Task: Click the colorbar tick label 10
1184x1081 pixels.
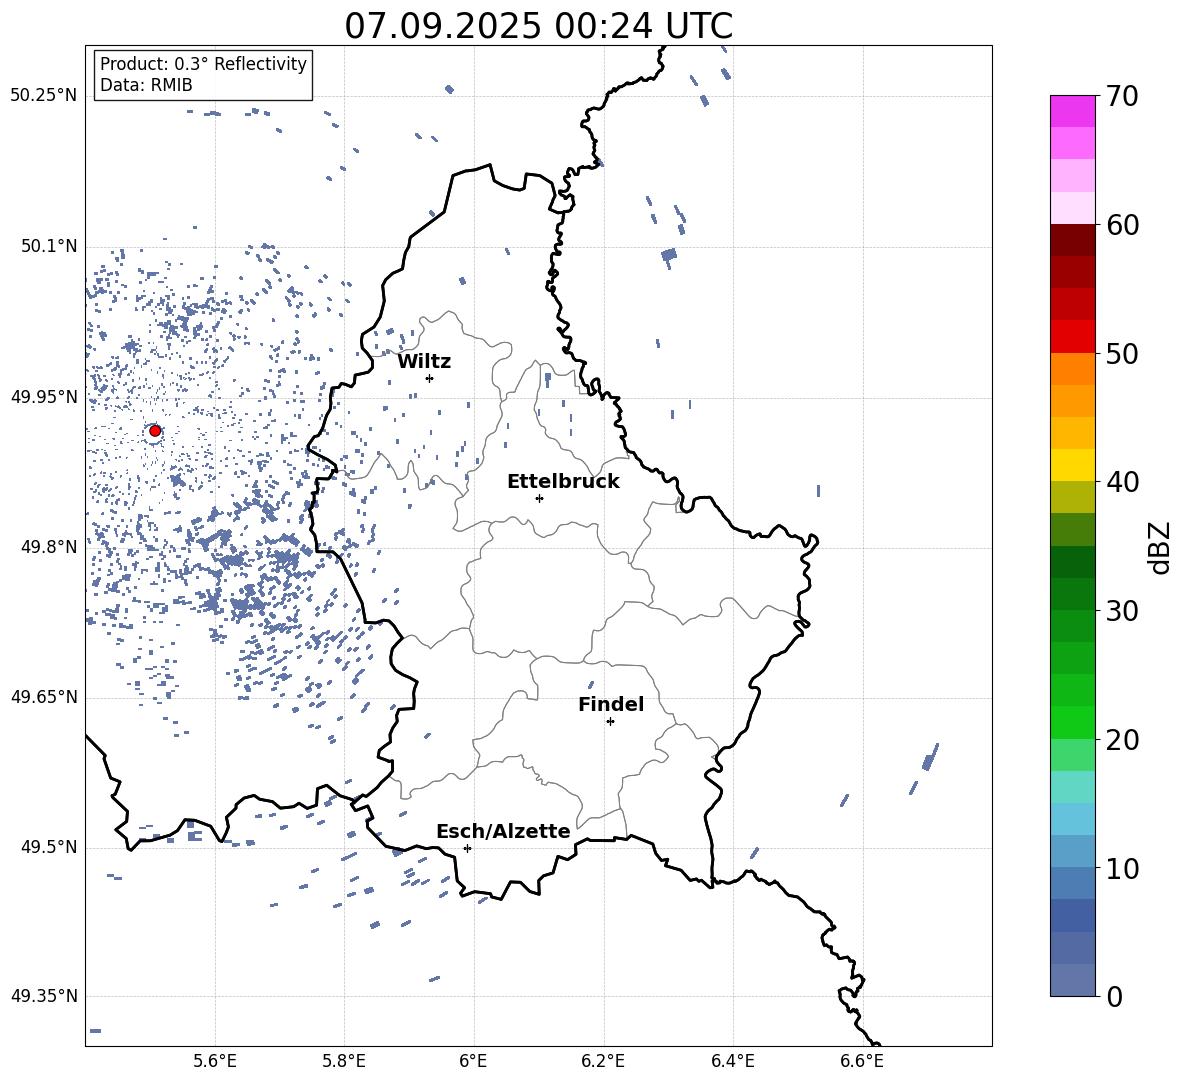Action: [1122, 869]
